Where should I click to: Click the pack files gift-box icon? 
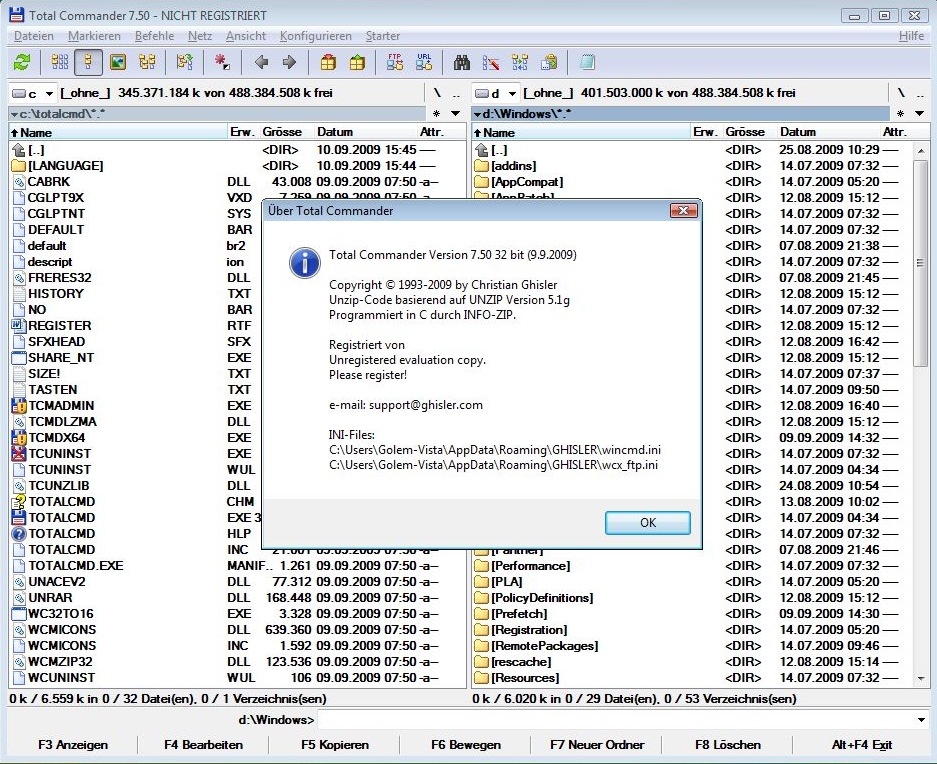pos(328,62)
